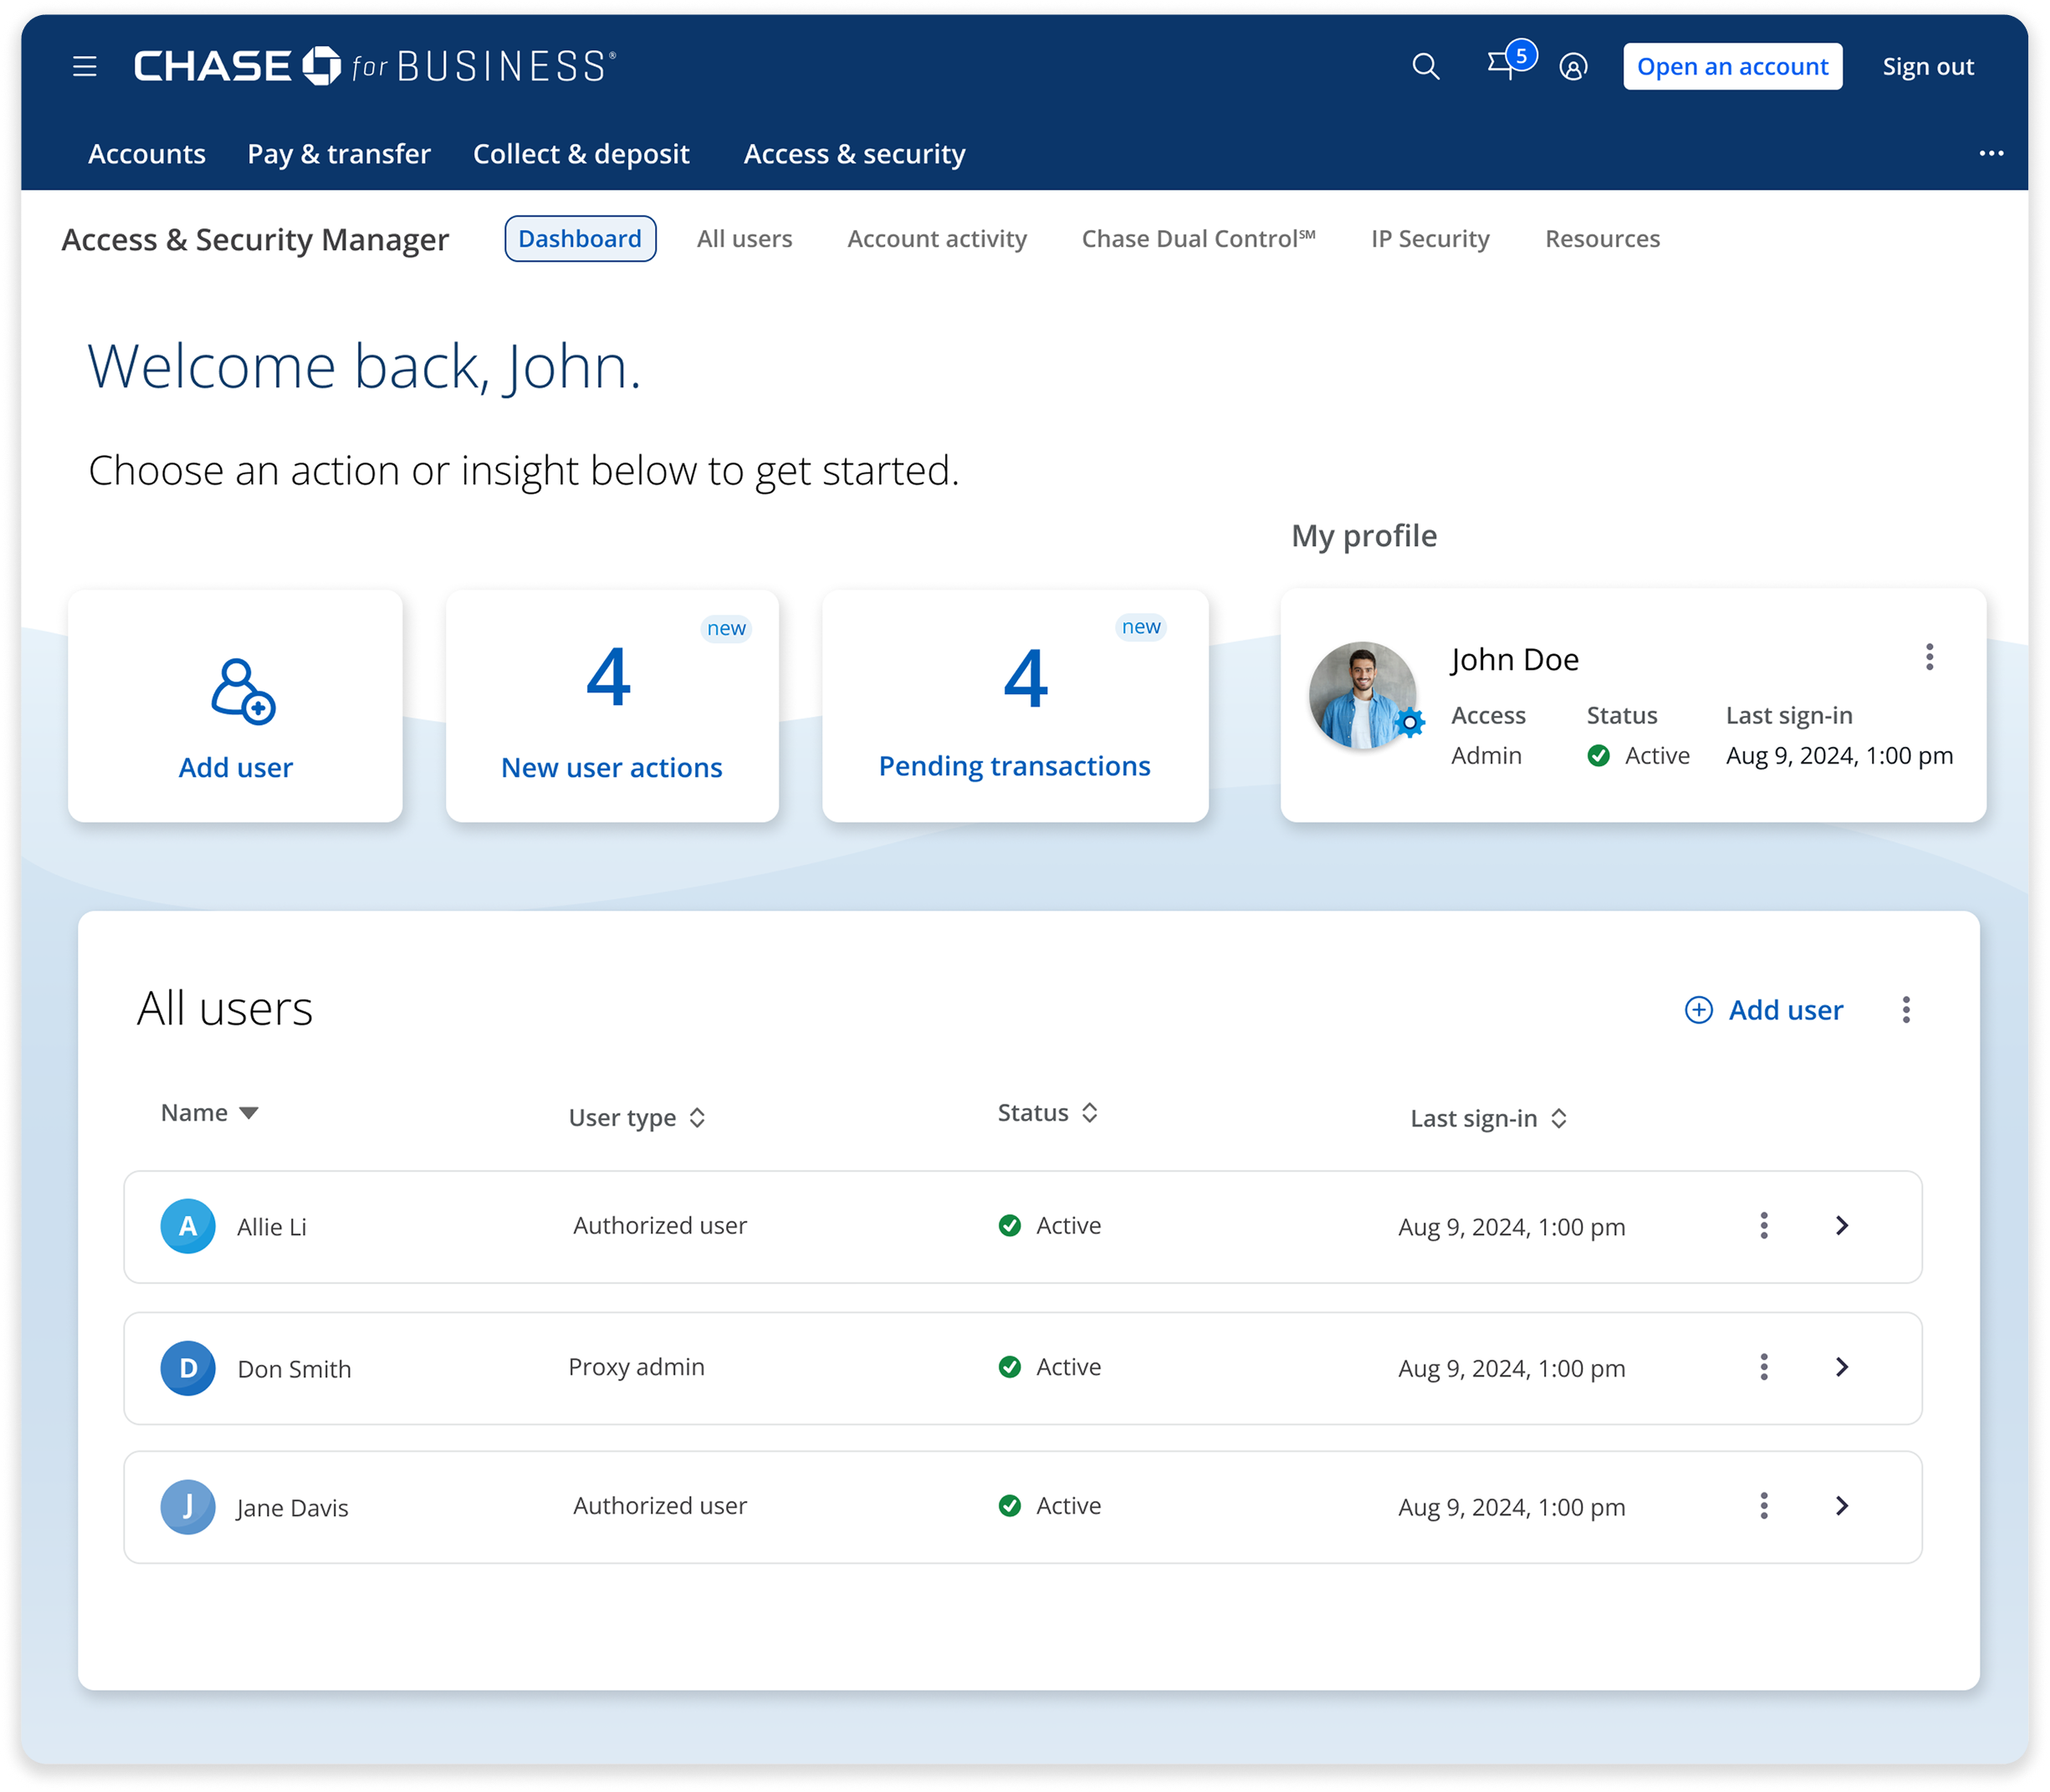The width and height of the screenshot is (2050, 1792).
Task: Click Proxy admin user type text
Action: [636, 1367]
